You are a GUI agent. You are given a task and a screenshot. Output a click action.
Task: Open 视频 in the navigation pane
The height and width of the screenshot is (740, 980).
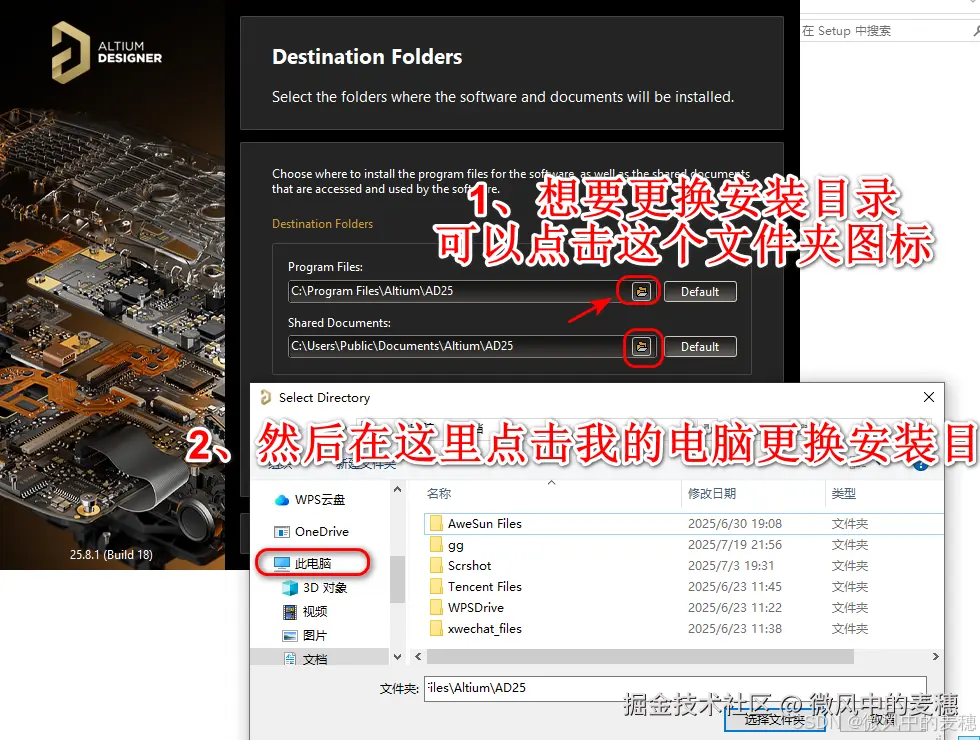pos(306,611)
